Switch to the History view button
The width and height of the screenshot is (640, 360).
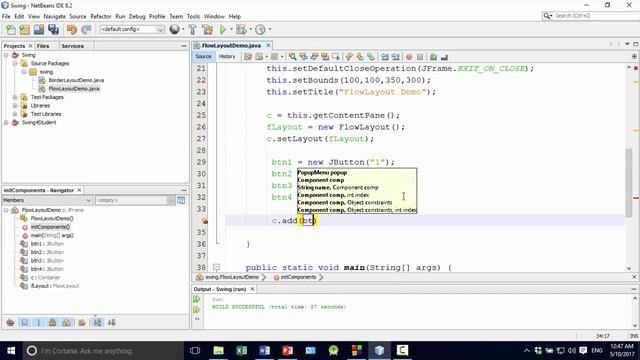point(227,57)
